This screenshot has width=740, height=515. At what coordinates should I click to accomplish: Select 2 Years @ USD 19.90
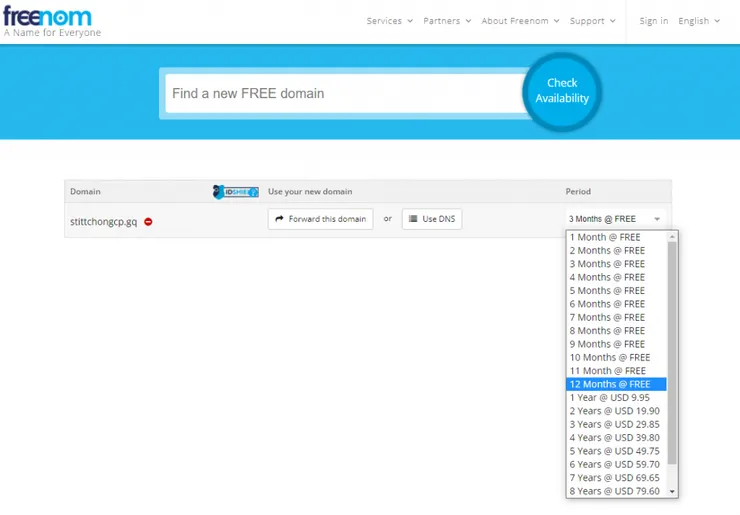click(616, 411)
